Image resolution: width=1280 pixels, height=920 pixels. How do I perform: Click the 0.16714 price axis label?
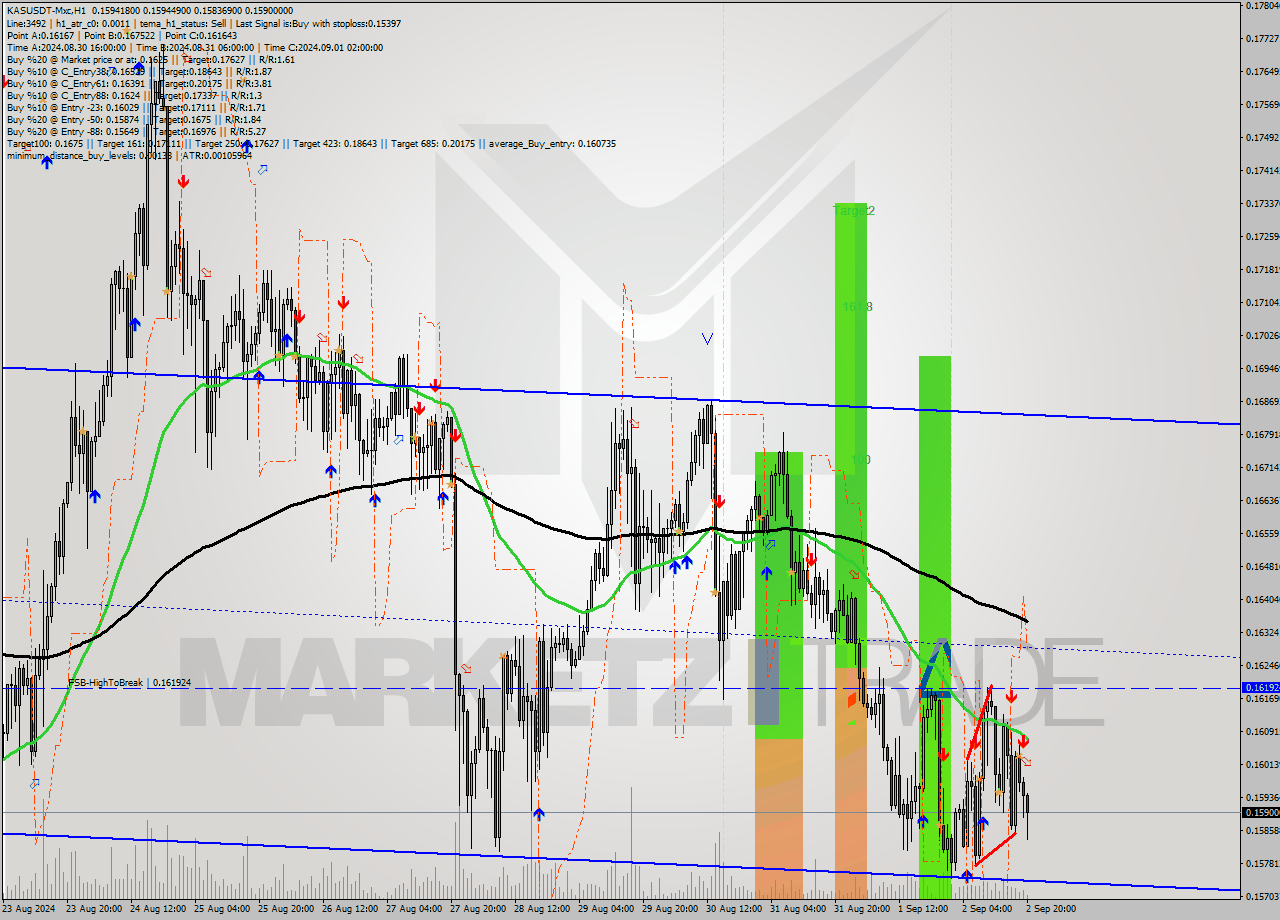[x=1262, y=468]
